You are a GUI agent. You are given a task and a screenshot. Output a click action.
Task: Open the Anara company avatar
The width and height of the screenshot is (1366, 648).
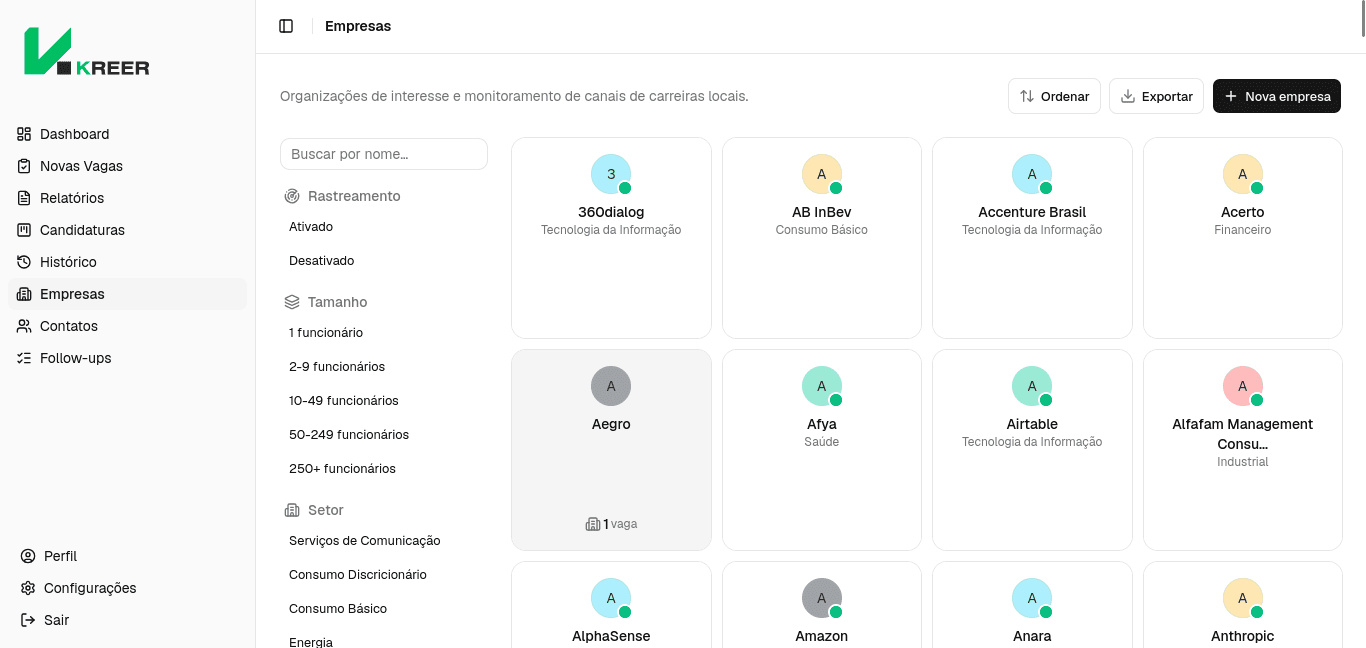[1032, 598]
